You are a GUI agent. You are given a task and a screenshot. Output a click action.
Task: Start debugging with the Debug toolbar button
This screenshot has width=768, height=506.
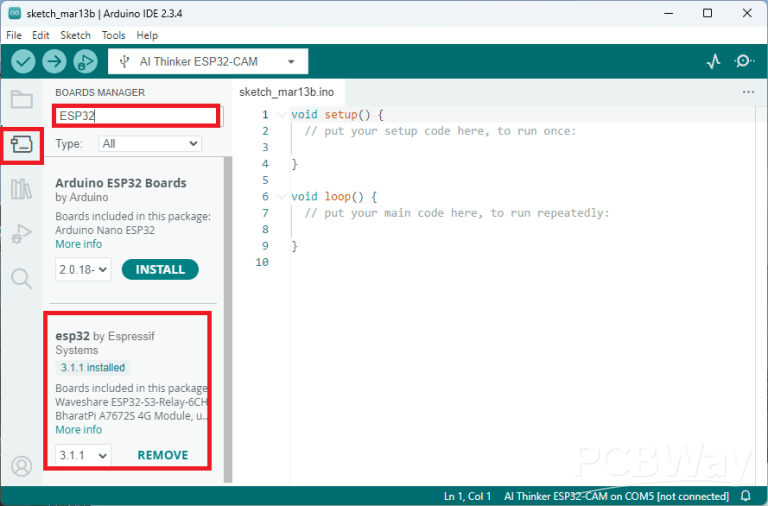tap(85, 62)
